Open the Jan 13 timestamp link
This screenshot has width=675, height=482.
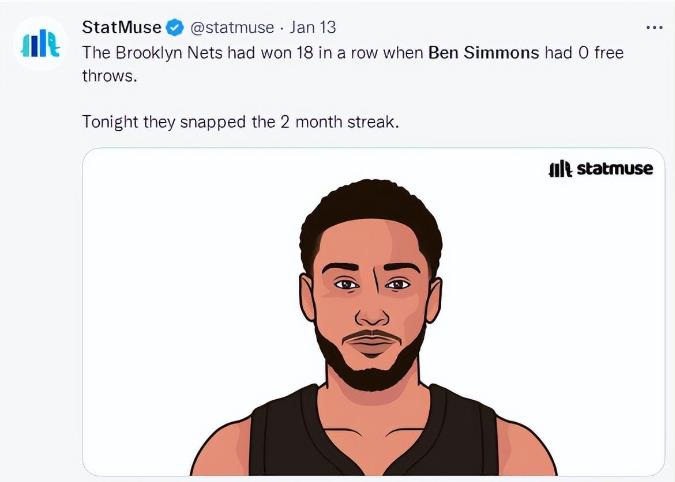coord(311,28)
